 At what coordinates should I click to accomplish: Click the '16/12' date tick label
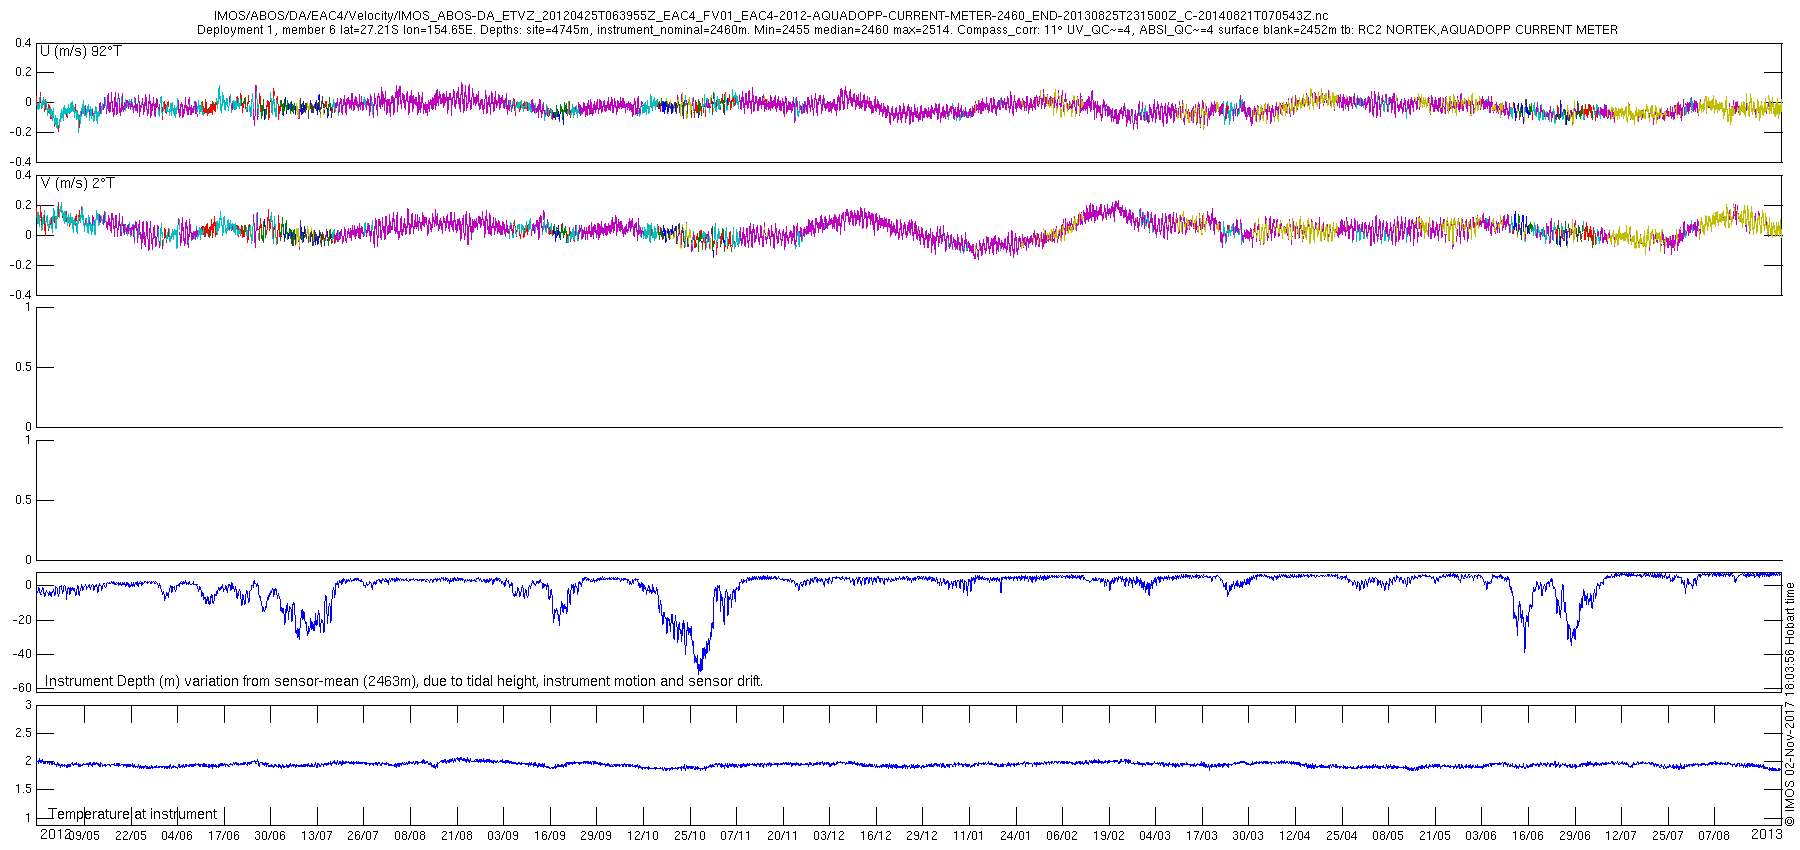click(x=876, y=836)
